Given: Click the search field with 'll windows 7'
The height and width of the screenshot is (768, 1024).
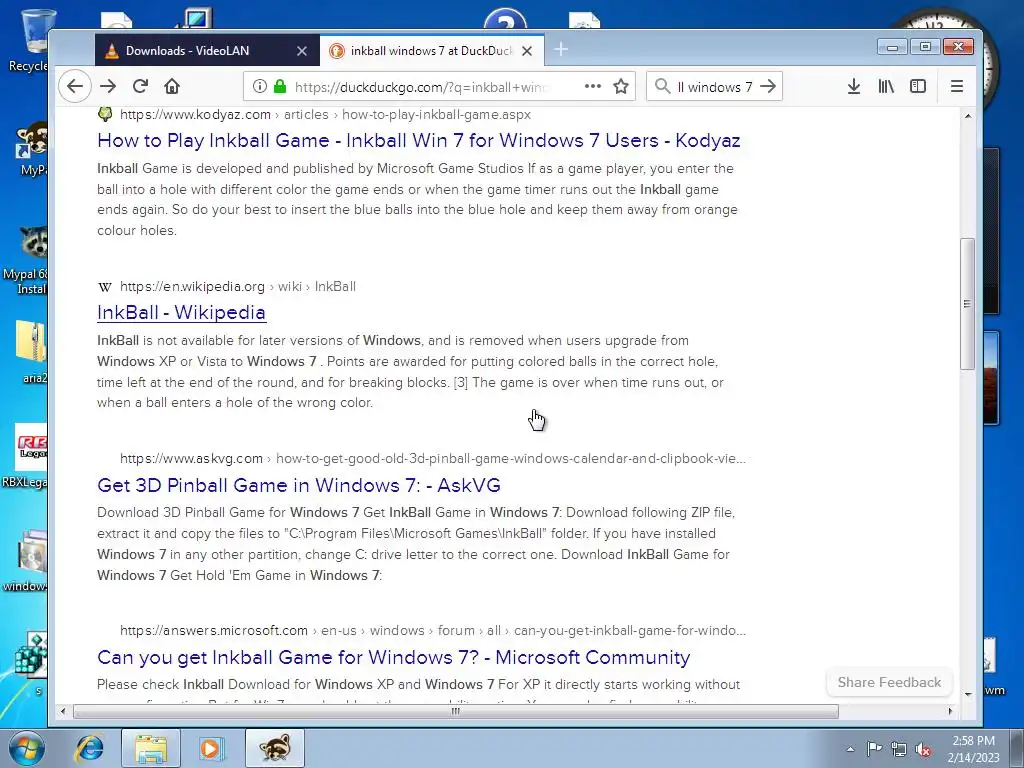Looking at the screenshot, I should 714,87.
